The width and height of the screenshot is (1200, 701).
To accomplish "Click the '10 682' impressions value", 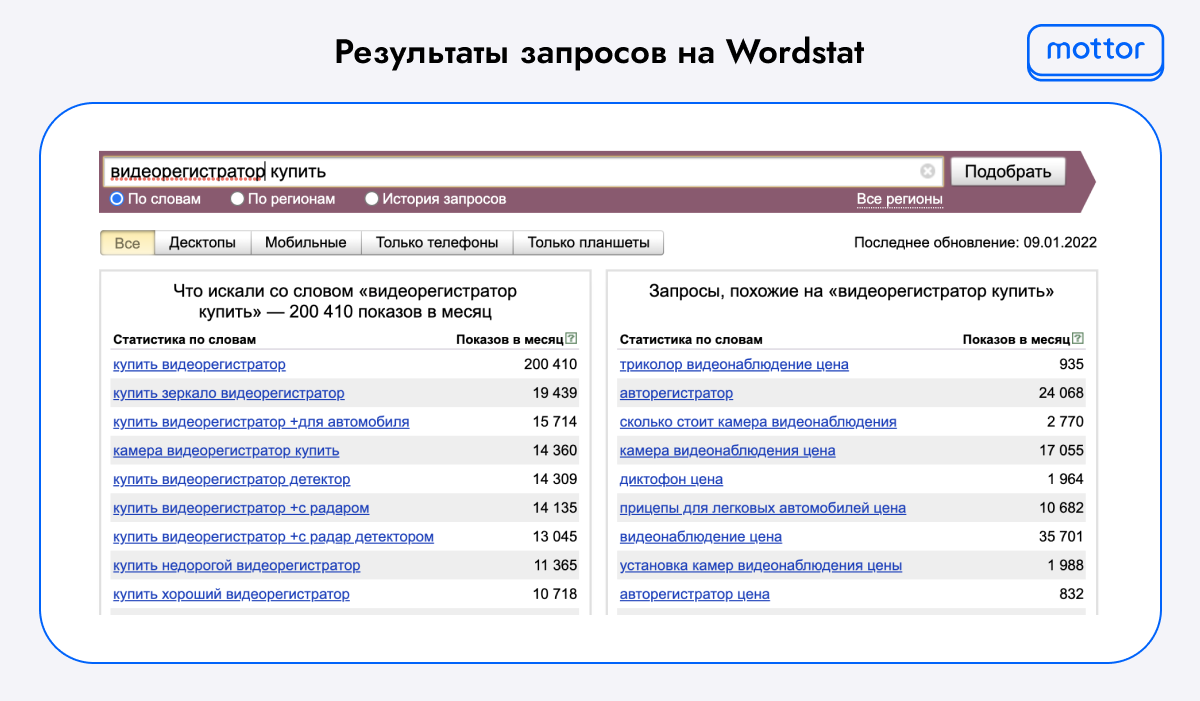I will [1061, 508].
